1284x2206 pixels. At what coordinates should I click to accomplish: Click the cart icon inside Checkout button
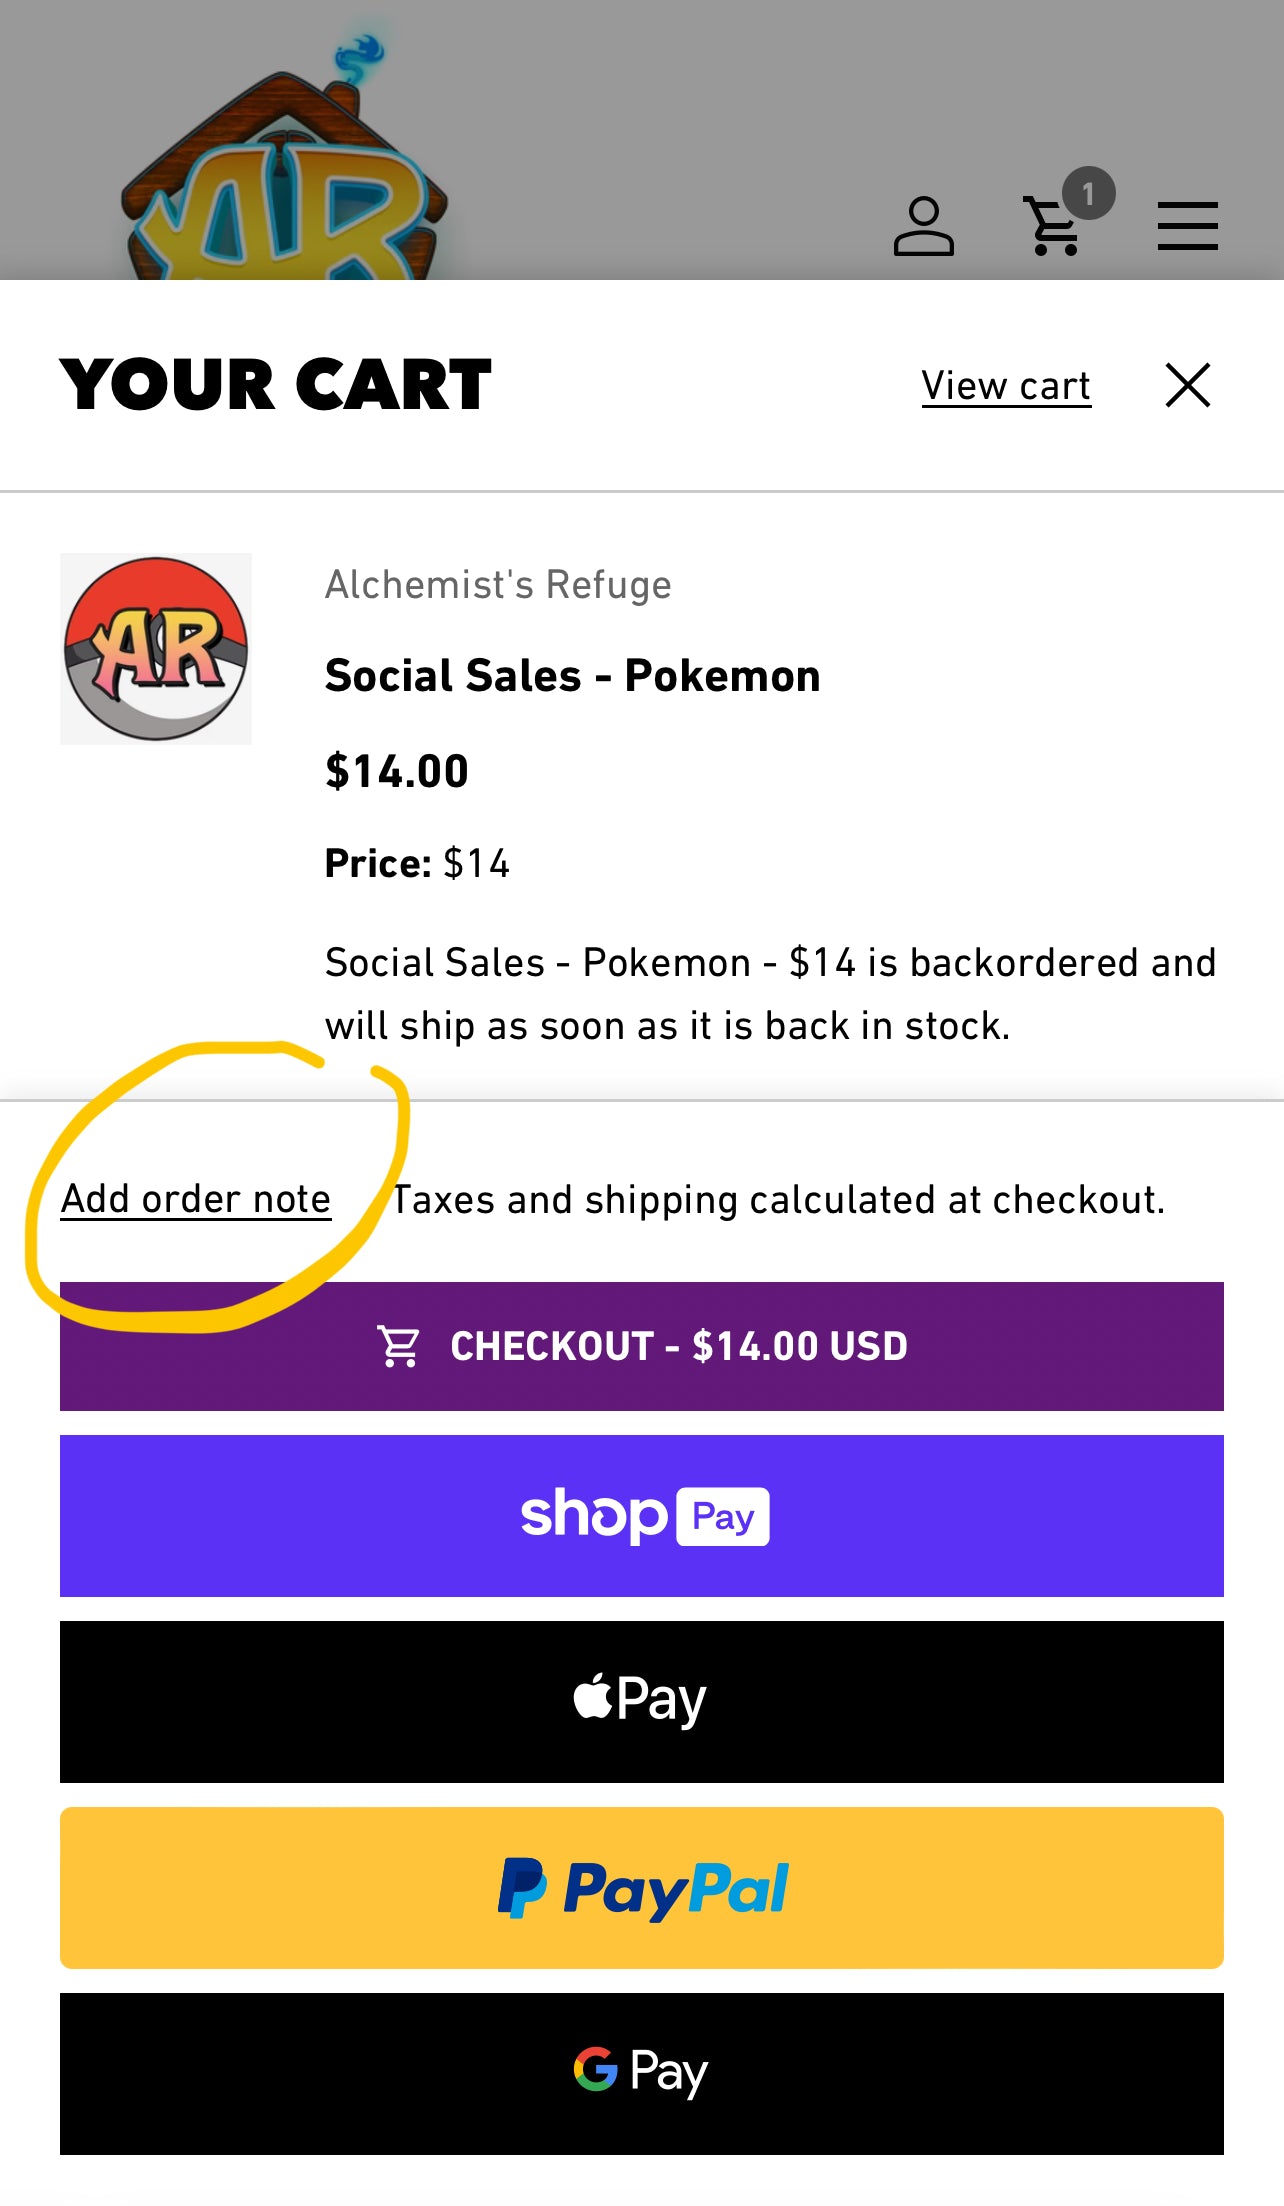pos(398,1346)
